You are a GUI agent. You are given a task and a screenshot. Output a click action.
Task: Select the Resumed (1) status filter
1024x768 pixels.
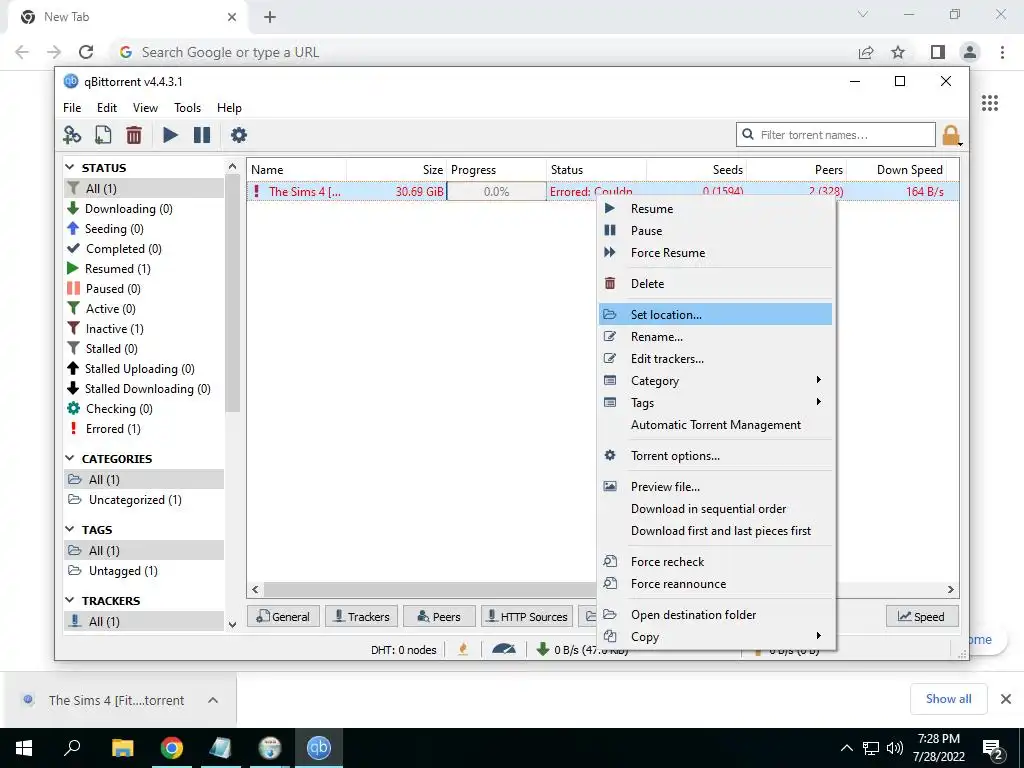pyautogui.click(x=118, y=269)
